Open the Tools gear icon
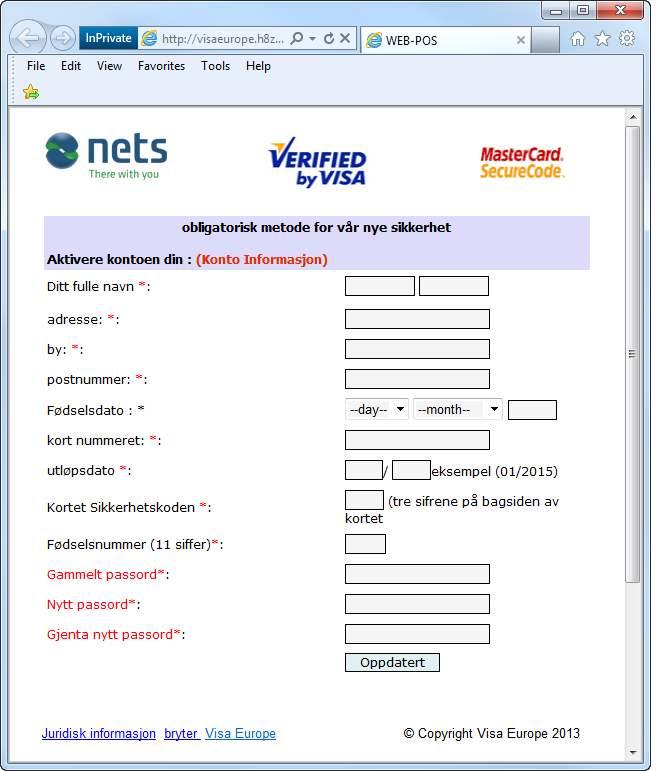The width and height of the screenshot is (670, 771). point(627,39)
